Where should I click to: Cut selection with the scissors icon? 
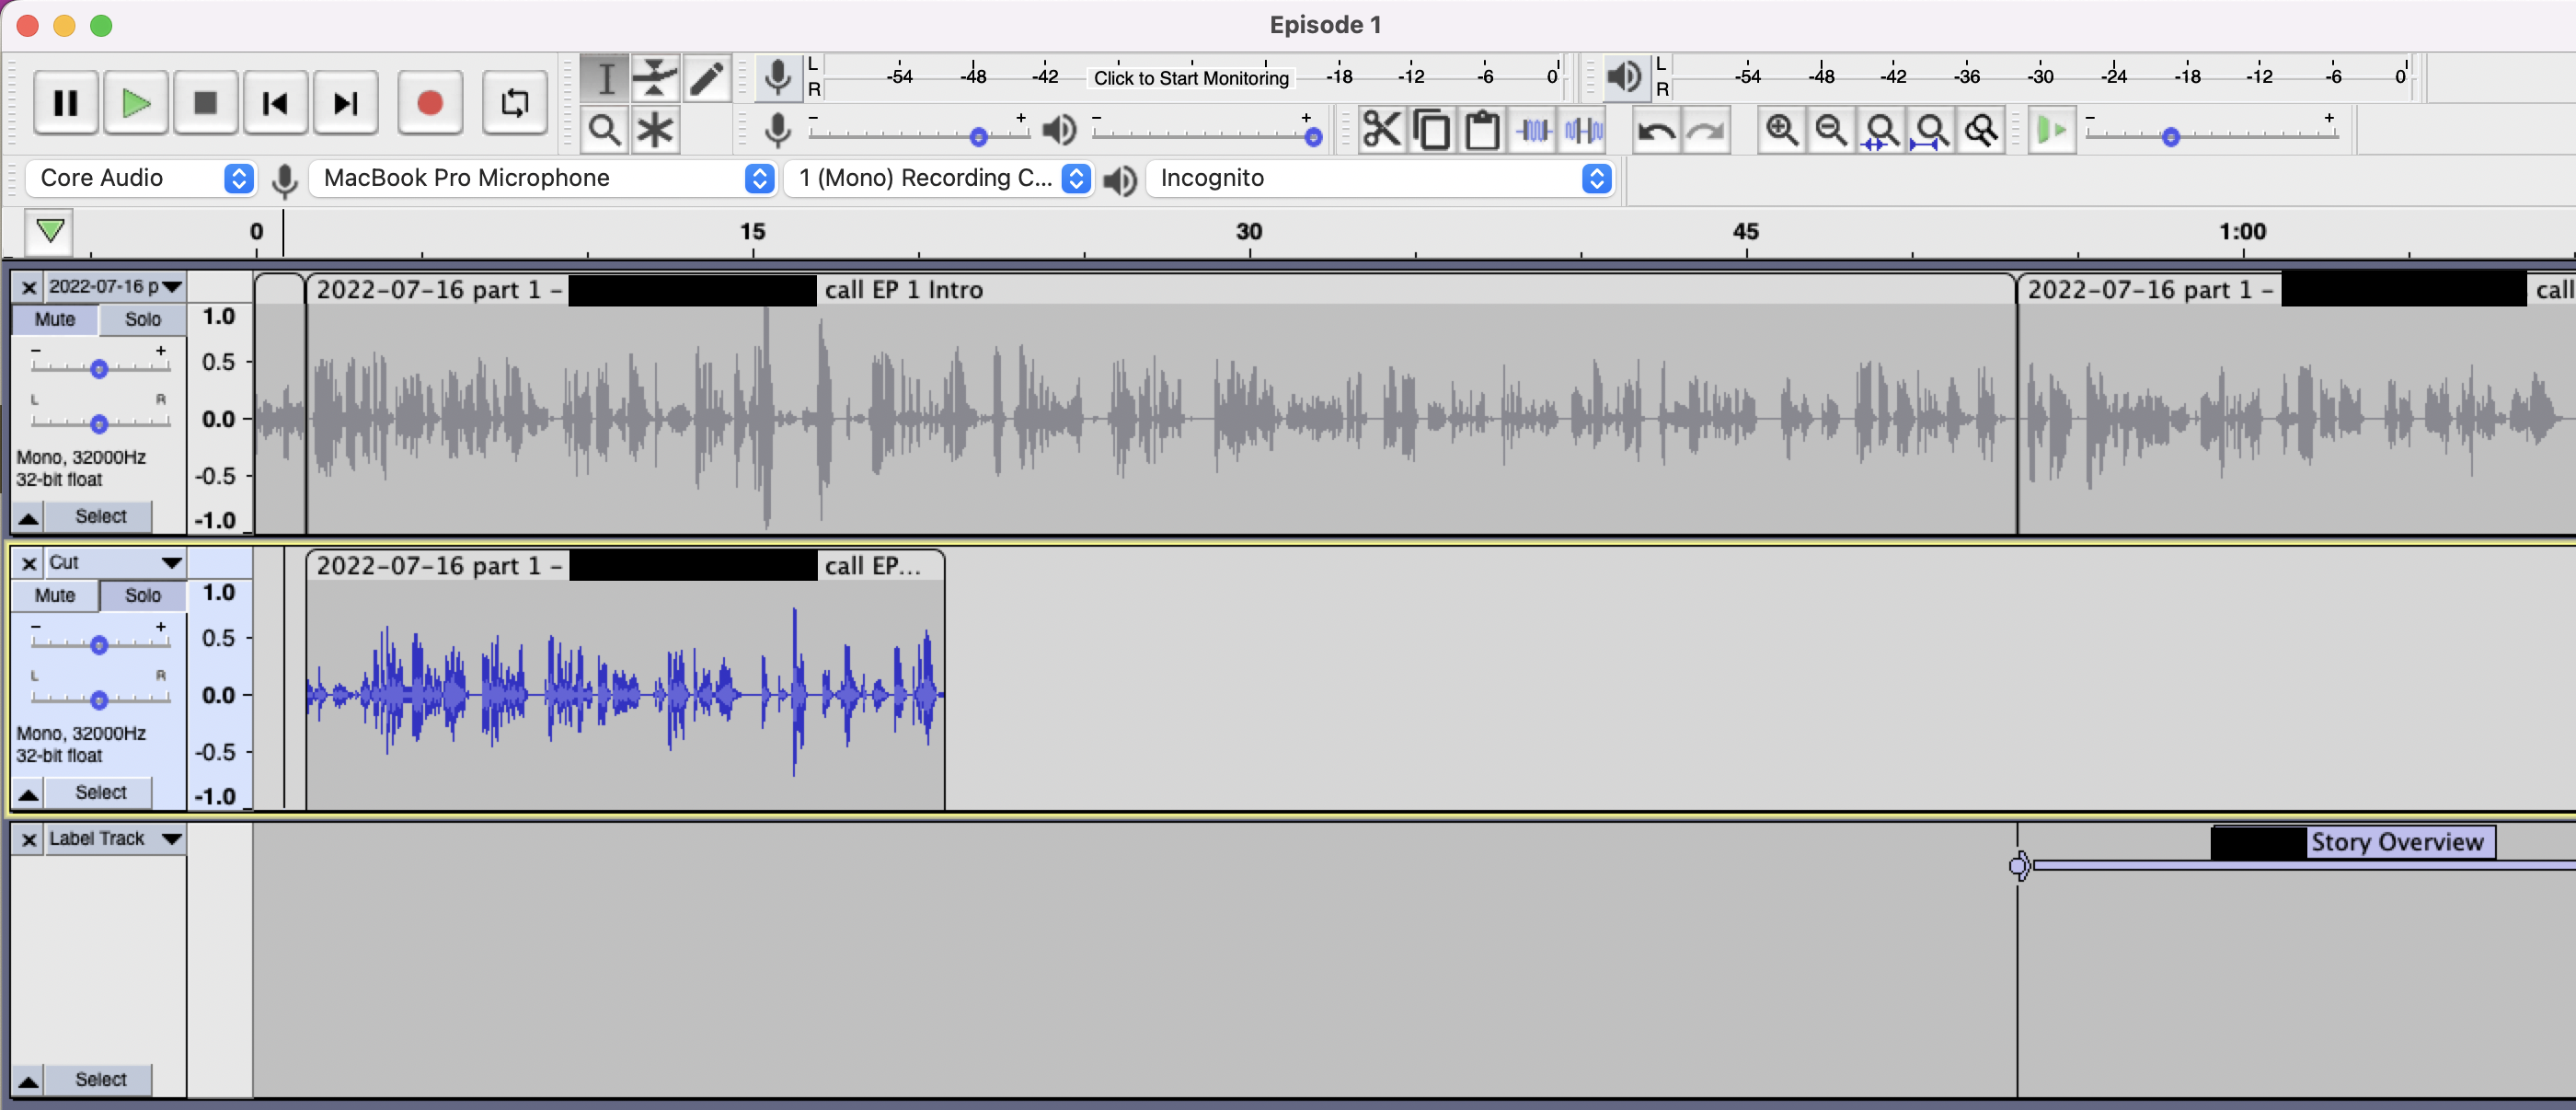(1382, 130)
